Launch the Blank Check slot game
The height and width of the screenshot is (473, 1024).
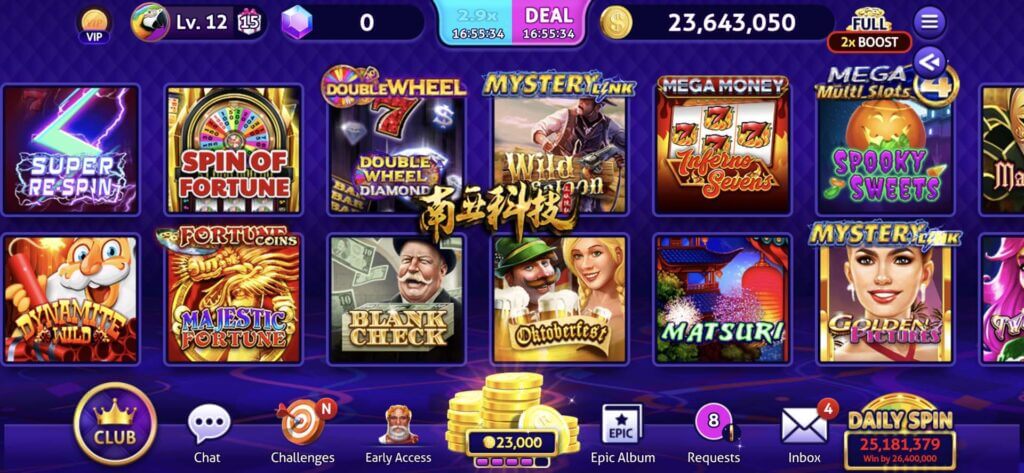397,299
